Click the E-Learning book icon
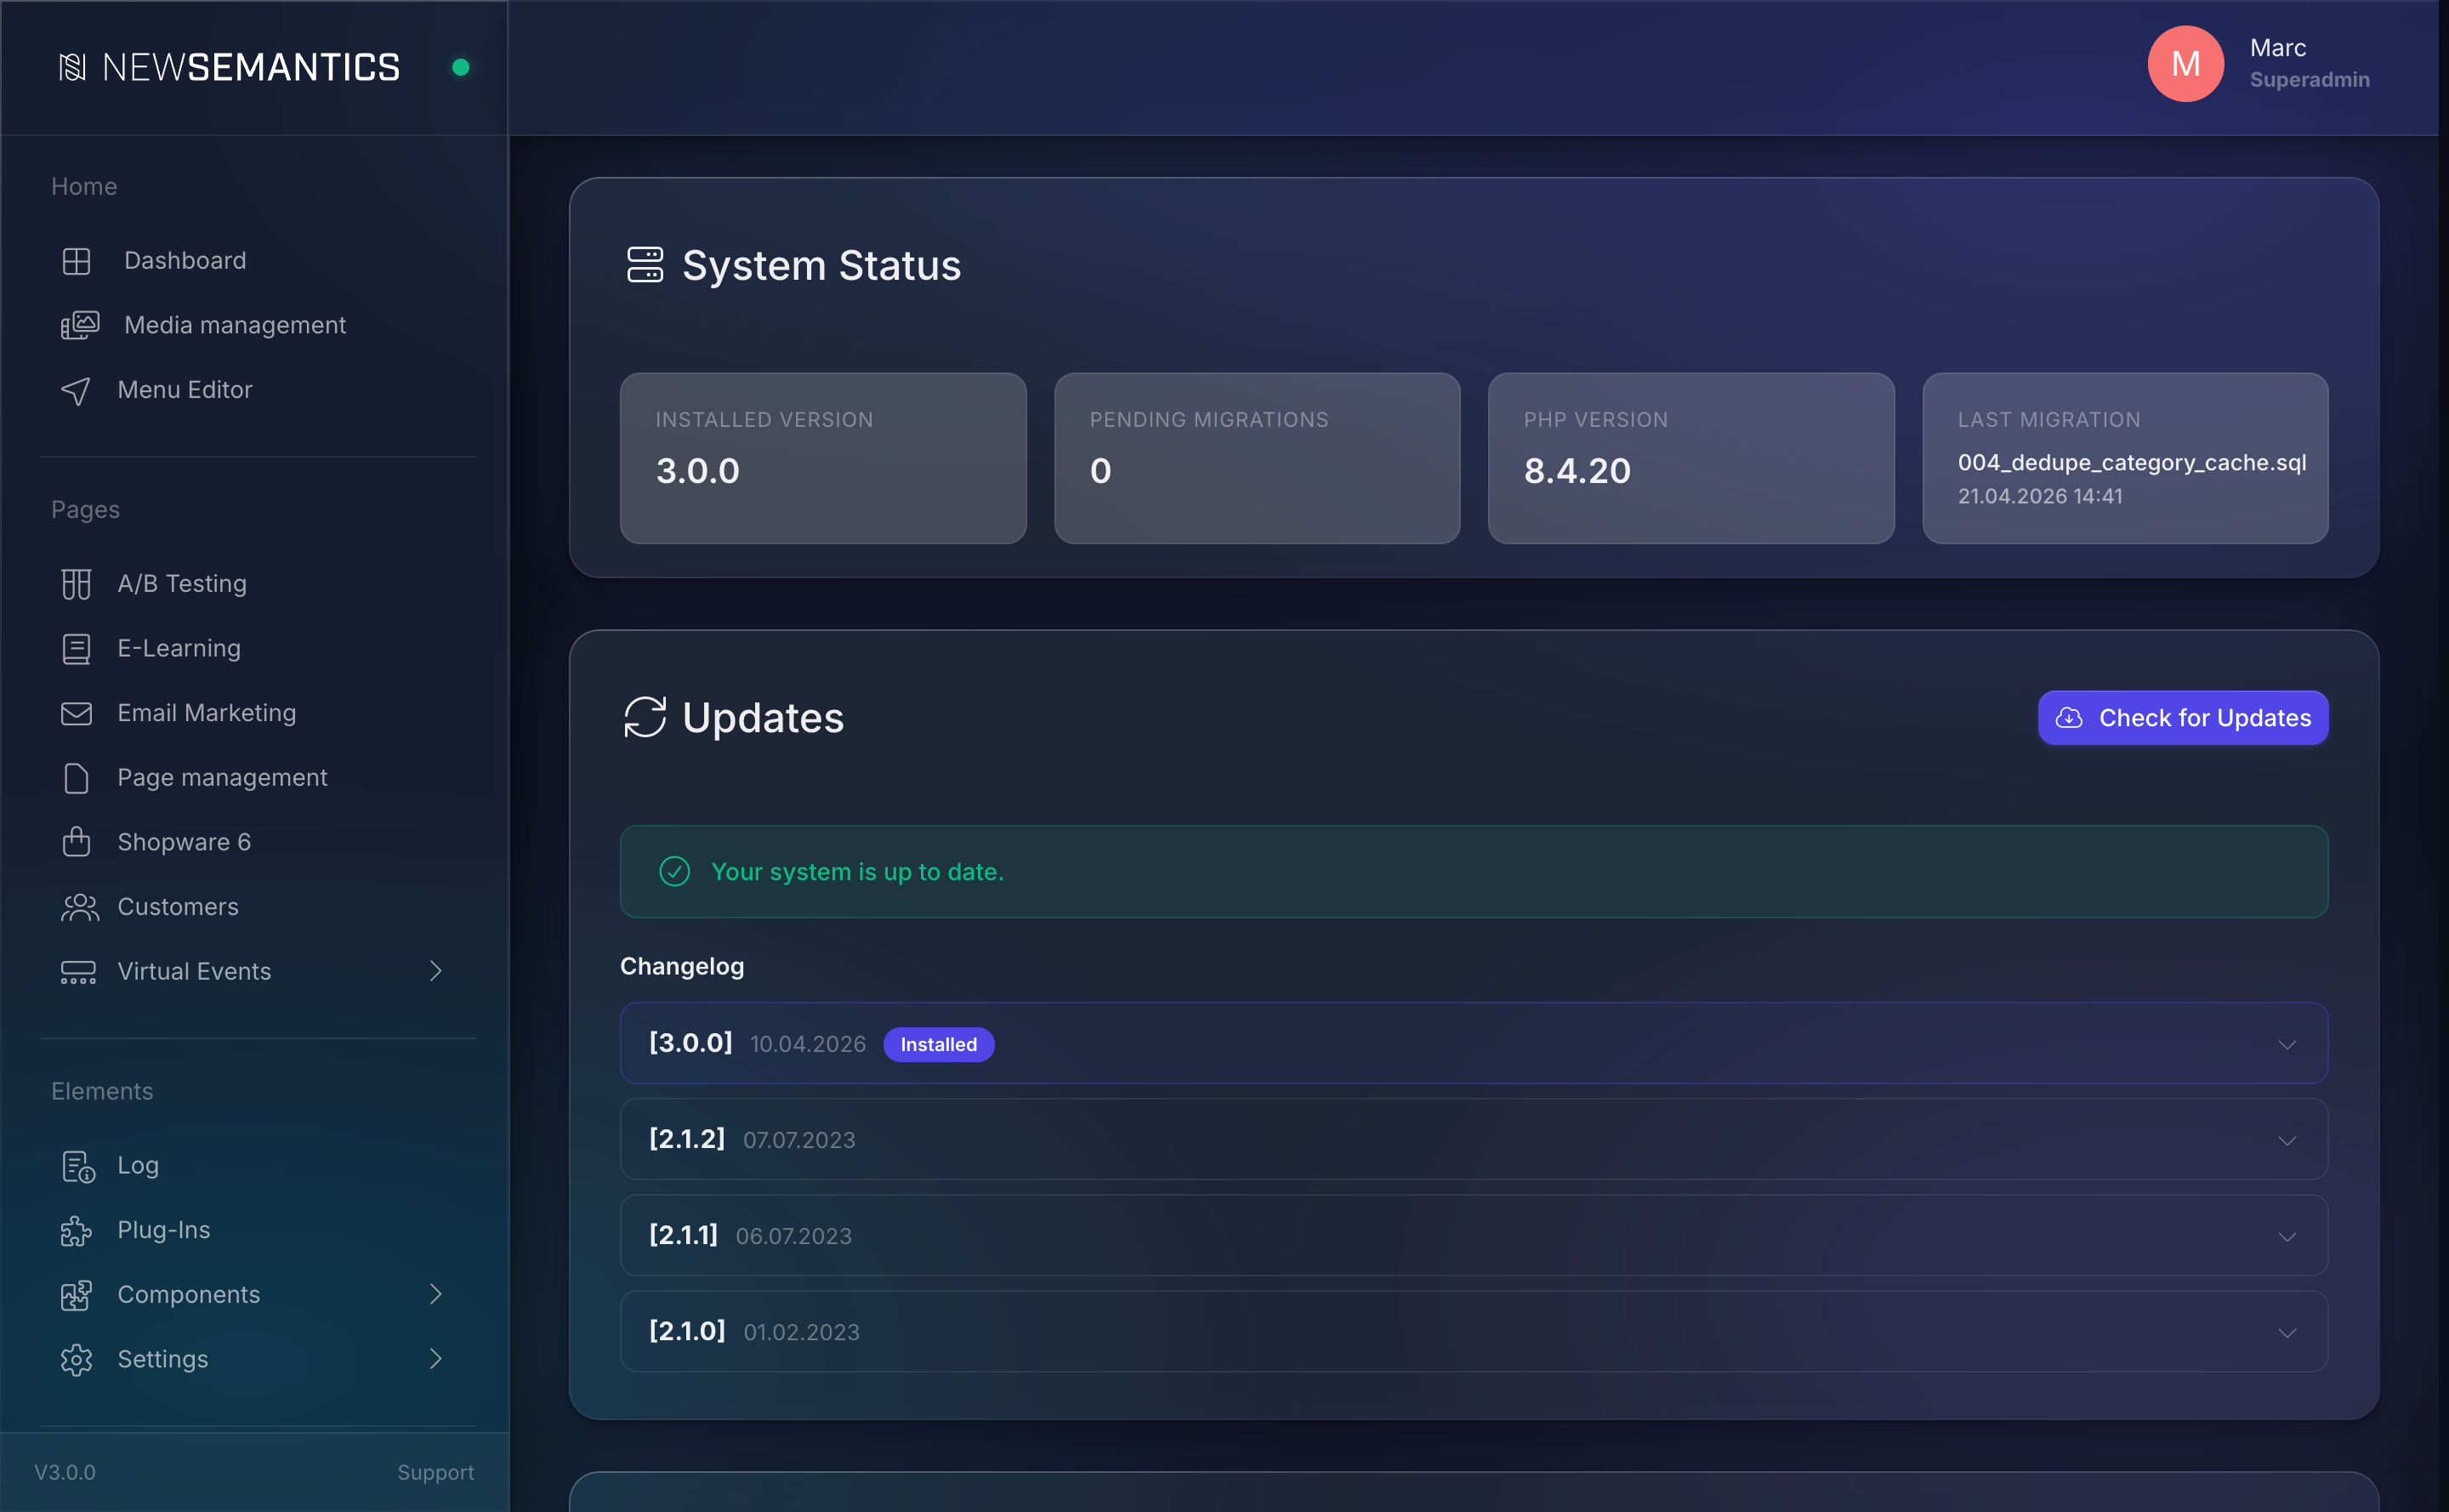 [76, 649]
